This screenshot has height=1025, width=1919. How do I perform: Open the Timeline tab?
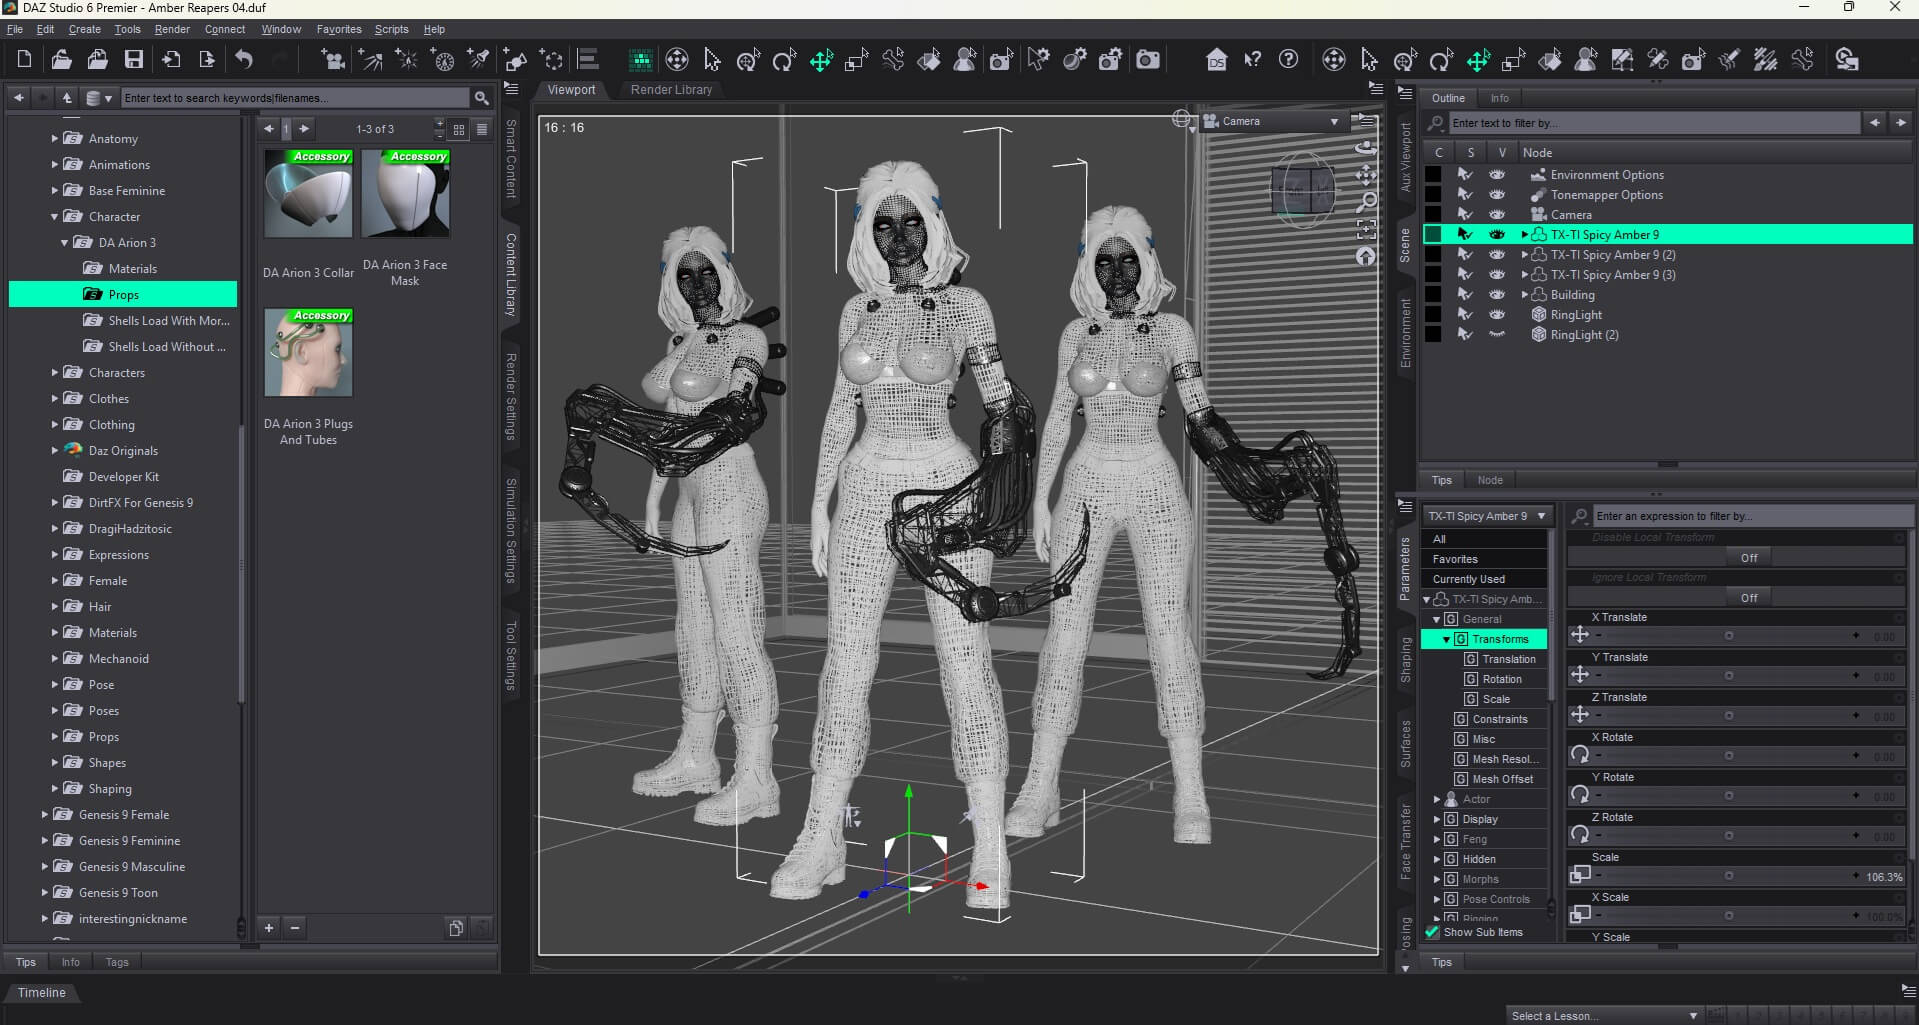pos(41,992)
